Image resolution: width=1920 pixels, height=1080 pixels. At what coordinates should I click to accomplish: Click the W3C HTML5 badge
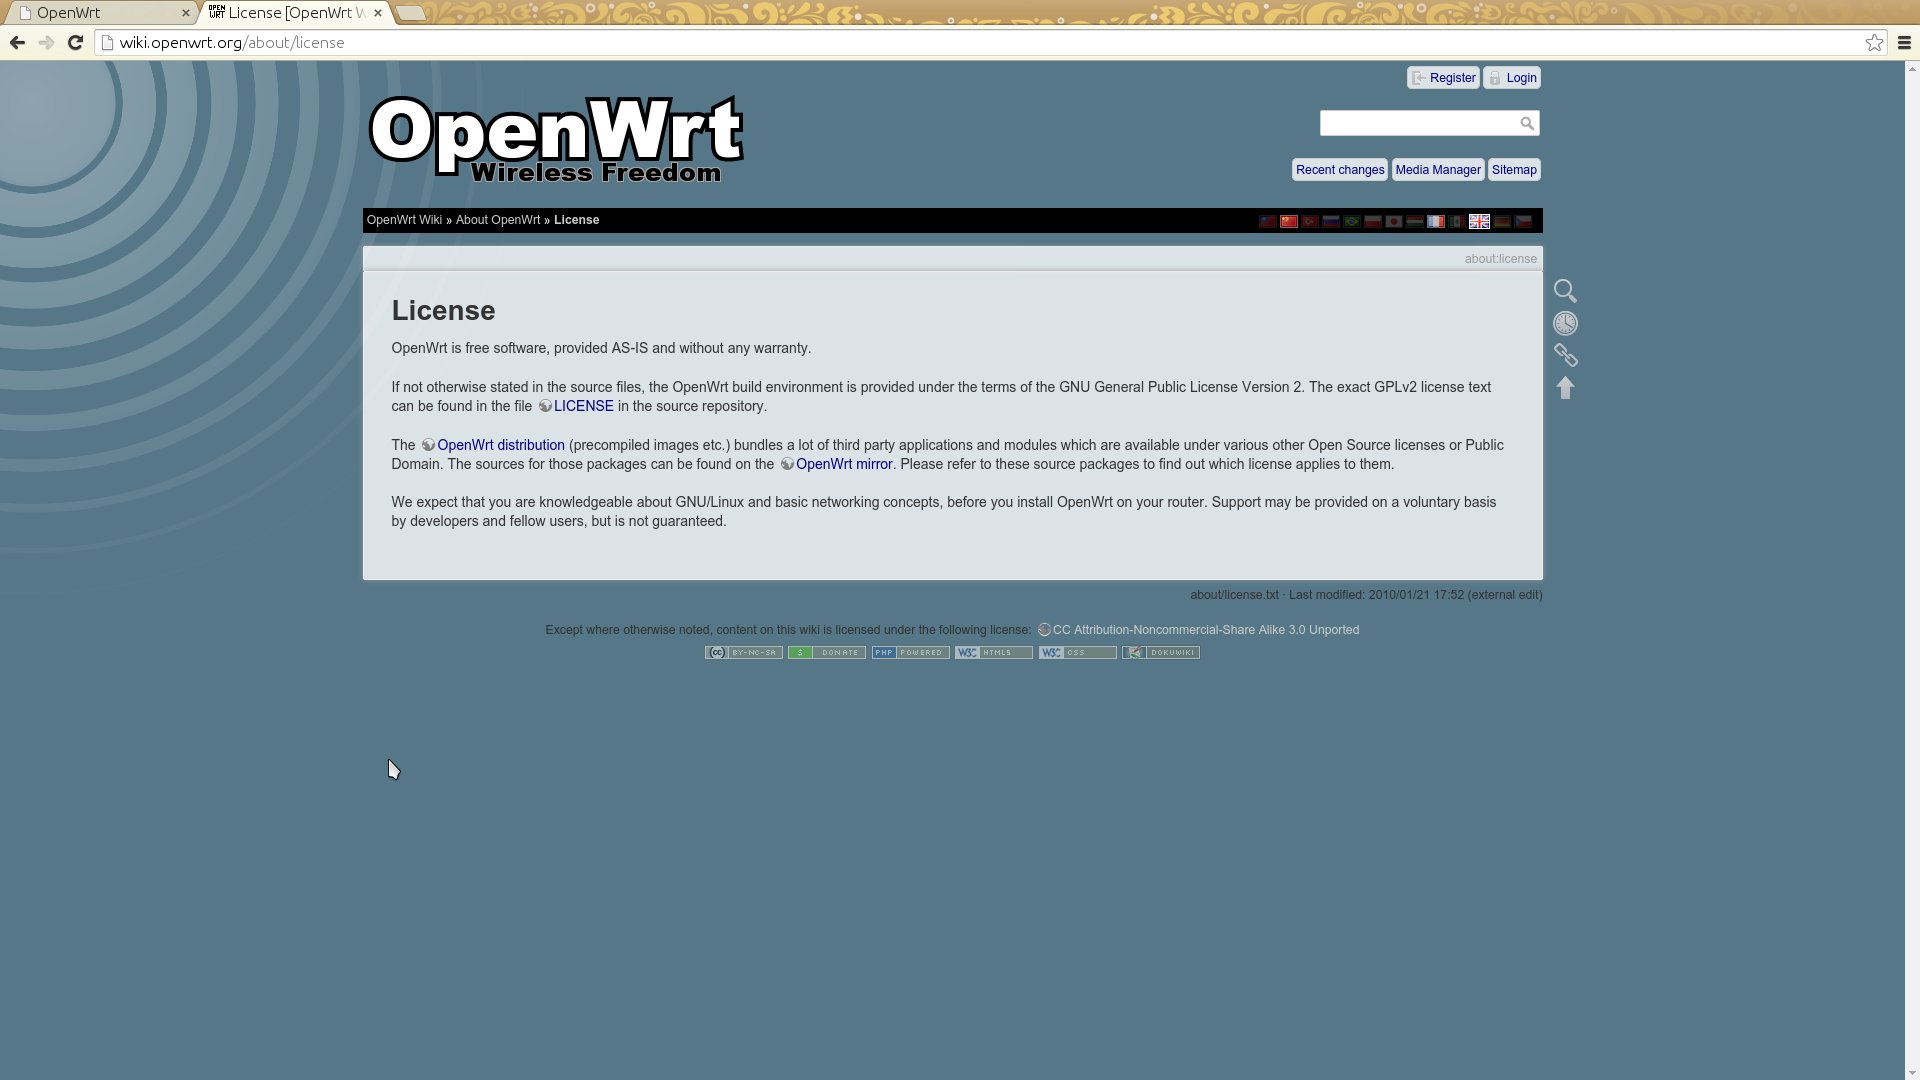(993, 652)
